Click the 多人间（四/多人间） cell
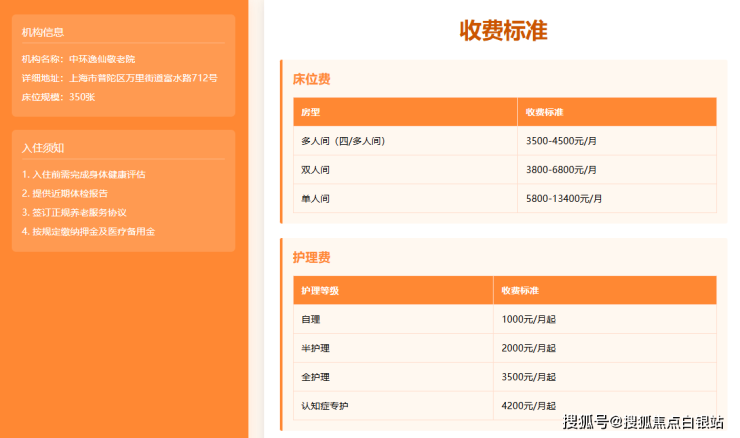 pos(405,141)
